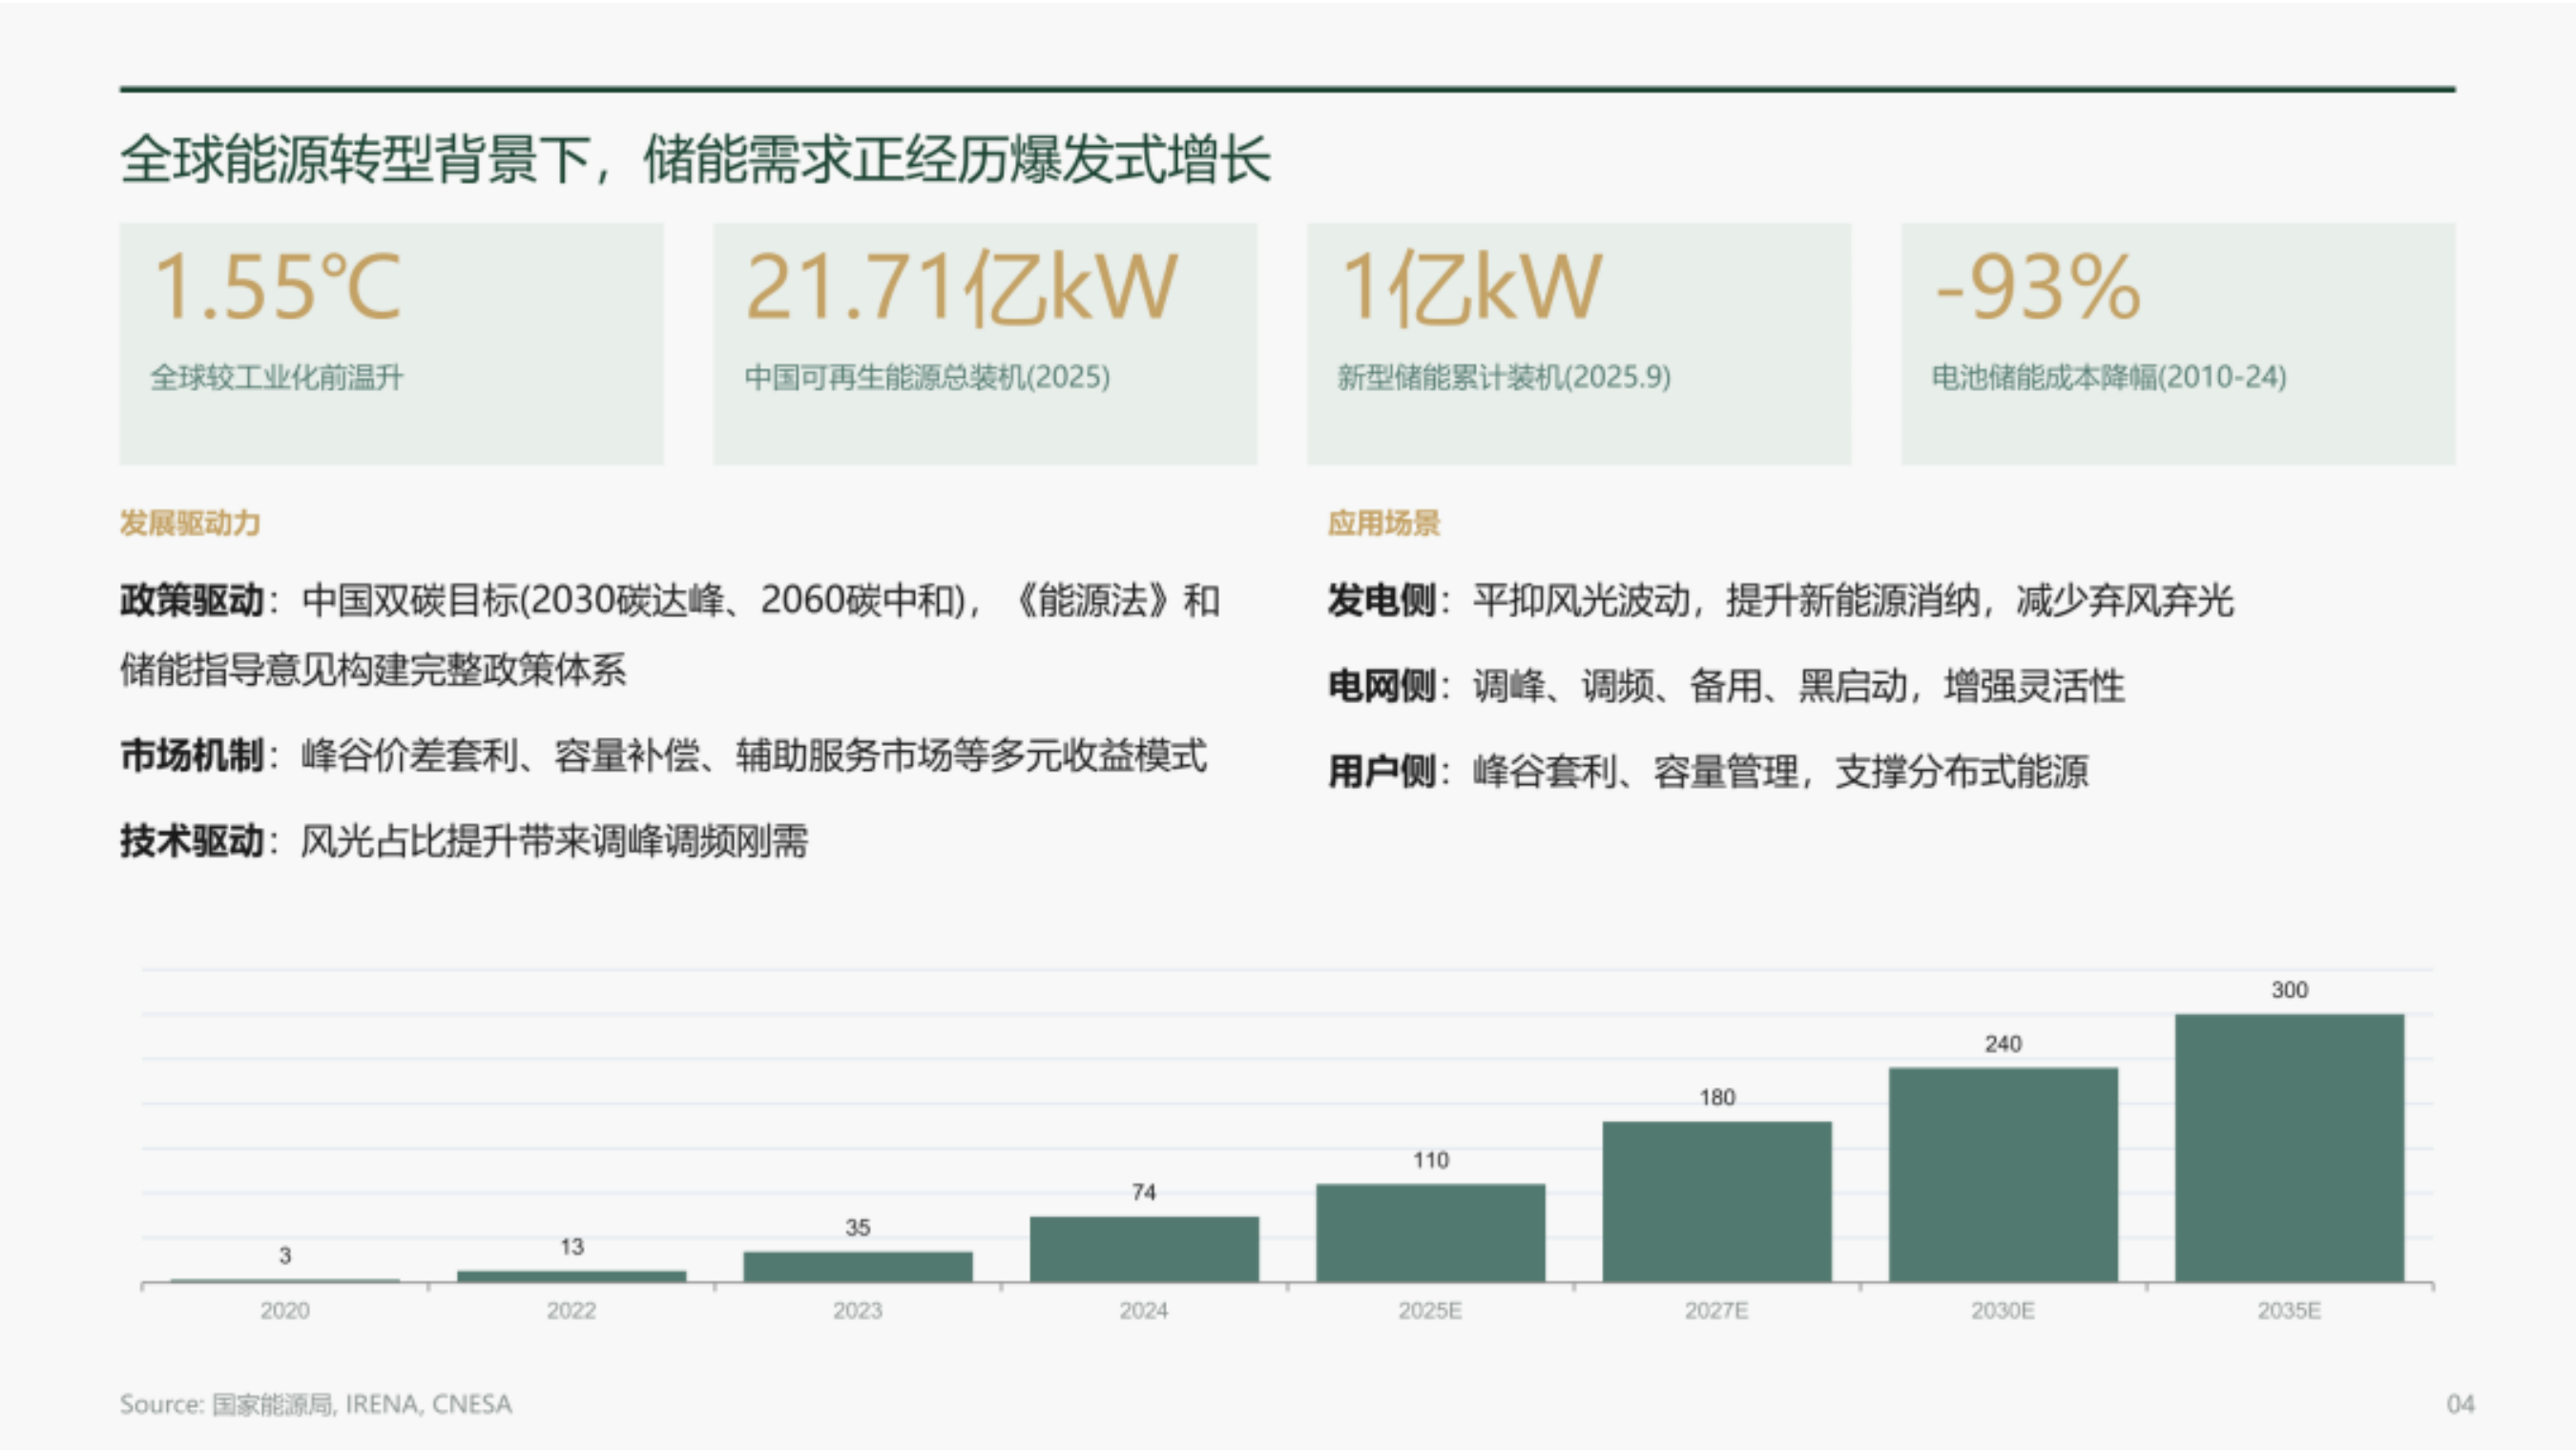Click the 全球较工业化前温升 caption
2576x1450 pixels.
click(277, 377)
